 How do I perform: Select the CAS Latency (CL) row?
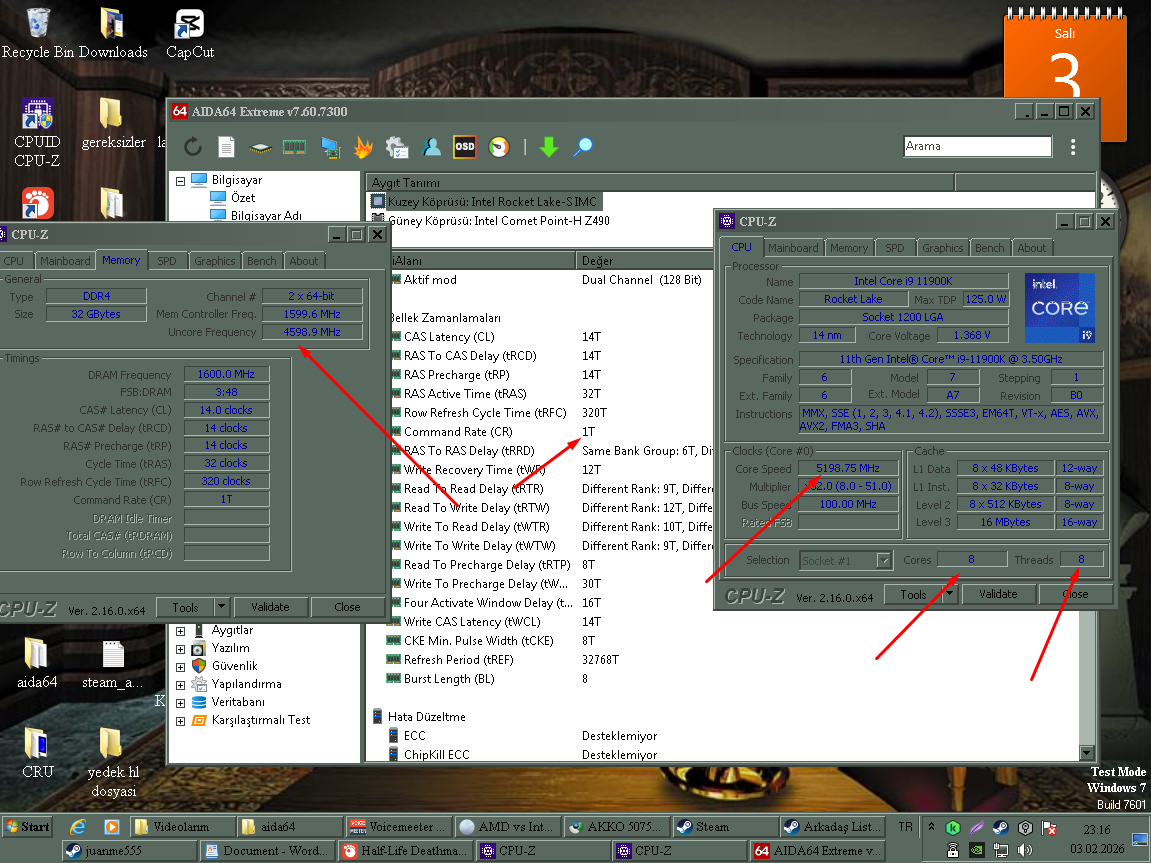pos(449,337)
